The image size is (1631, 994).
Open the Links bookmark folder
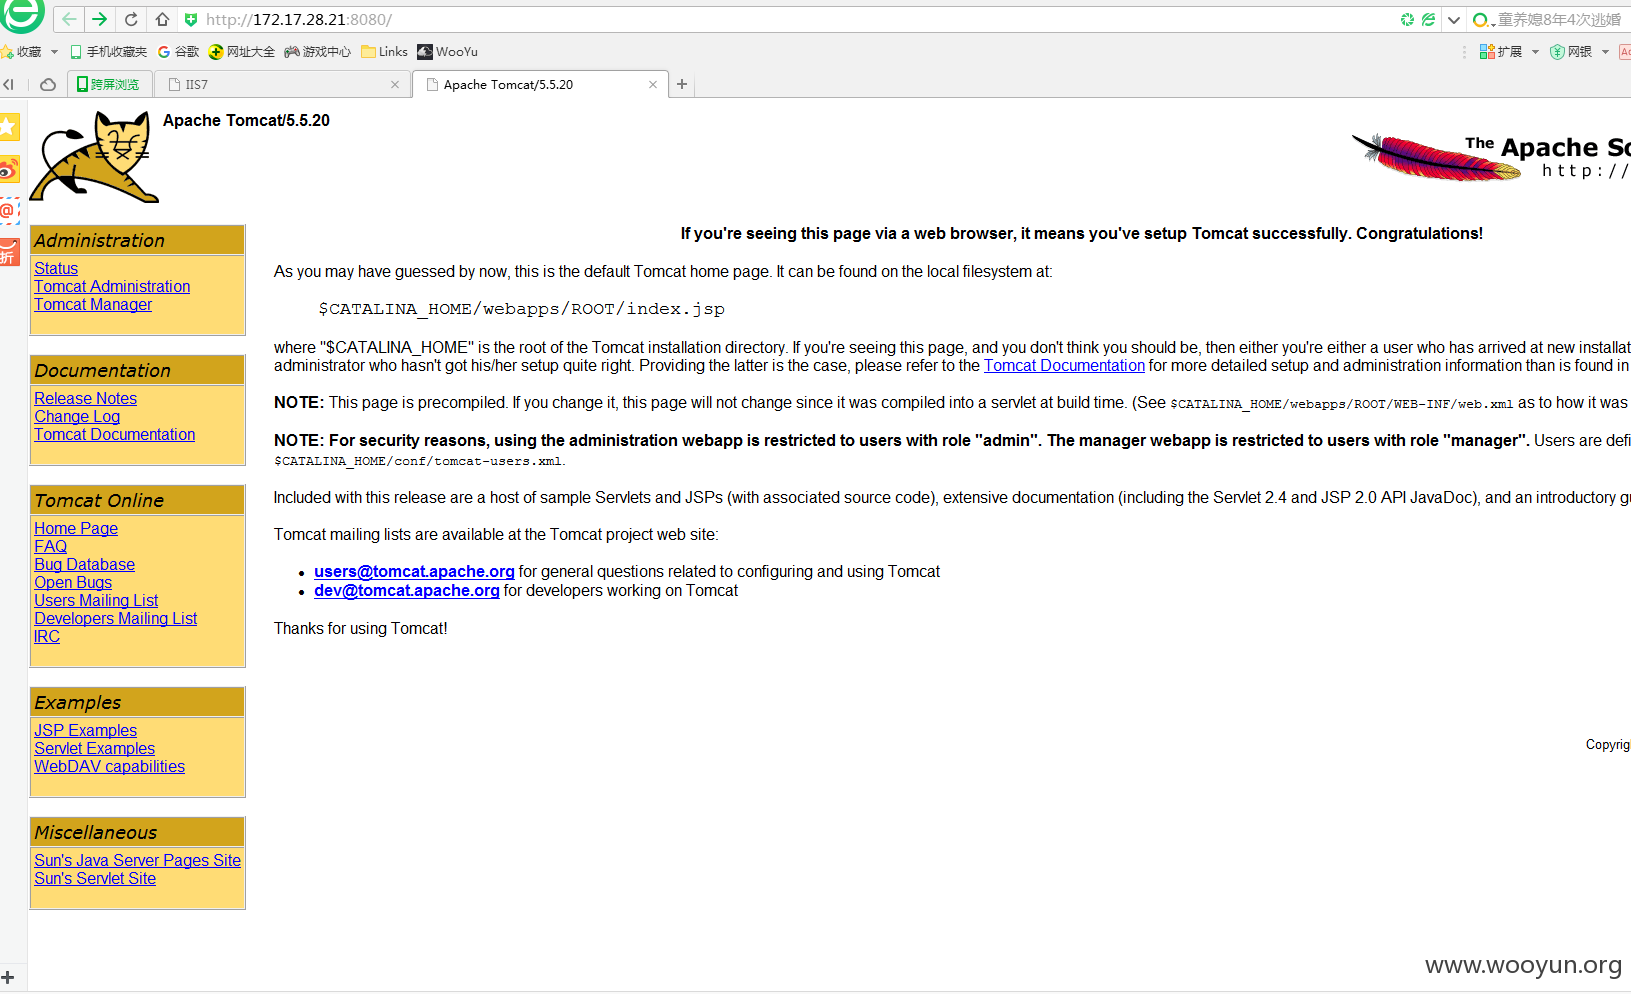[x=384, y=52]
